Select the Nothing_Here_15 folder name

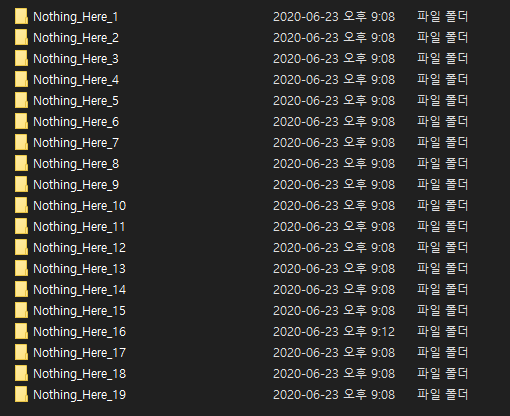click(80, 311)
